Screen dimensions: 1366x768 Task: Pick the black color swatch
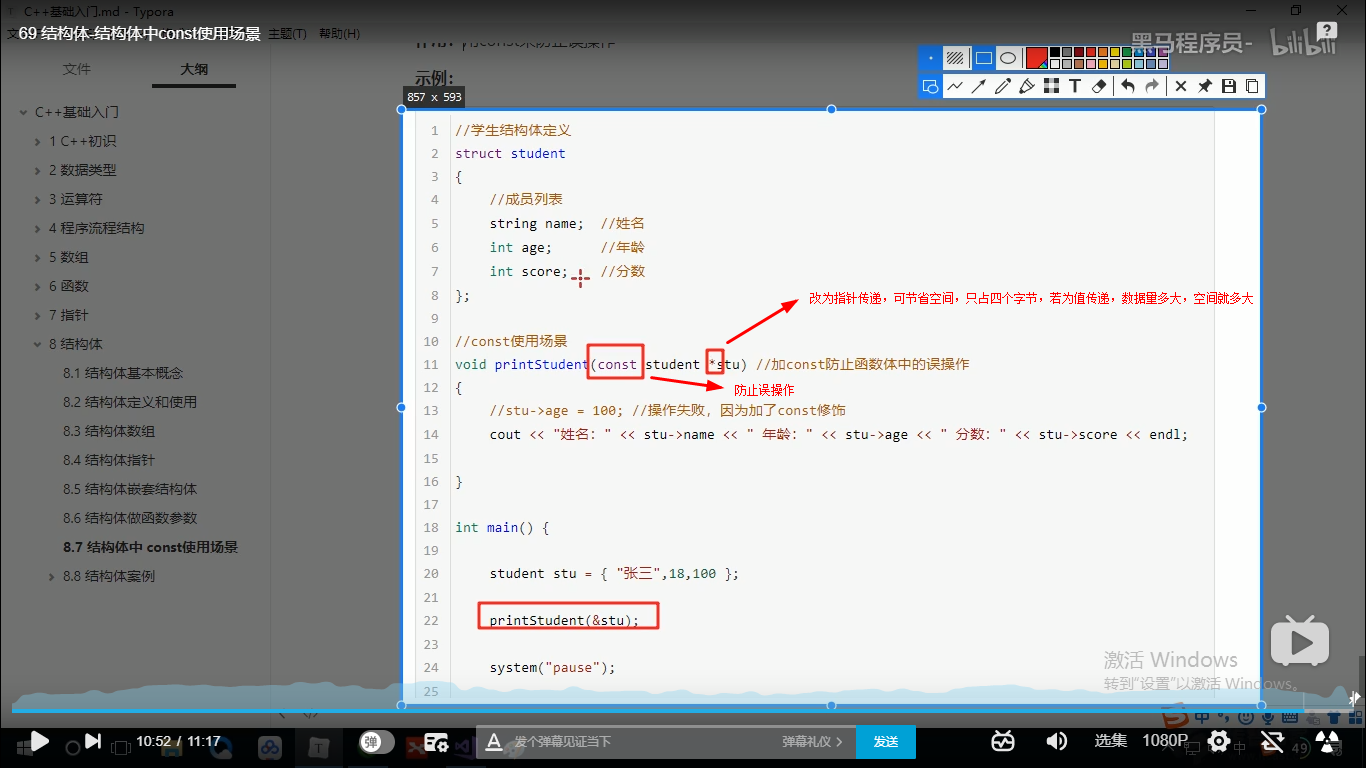[1054, 52]
